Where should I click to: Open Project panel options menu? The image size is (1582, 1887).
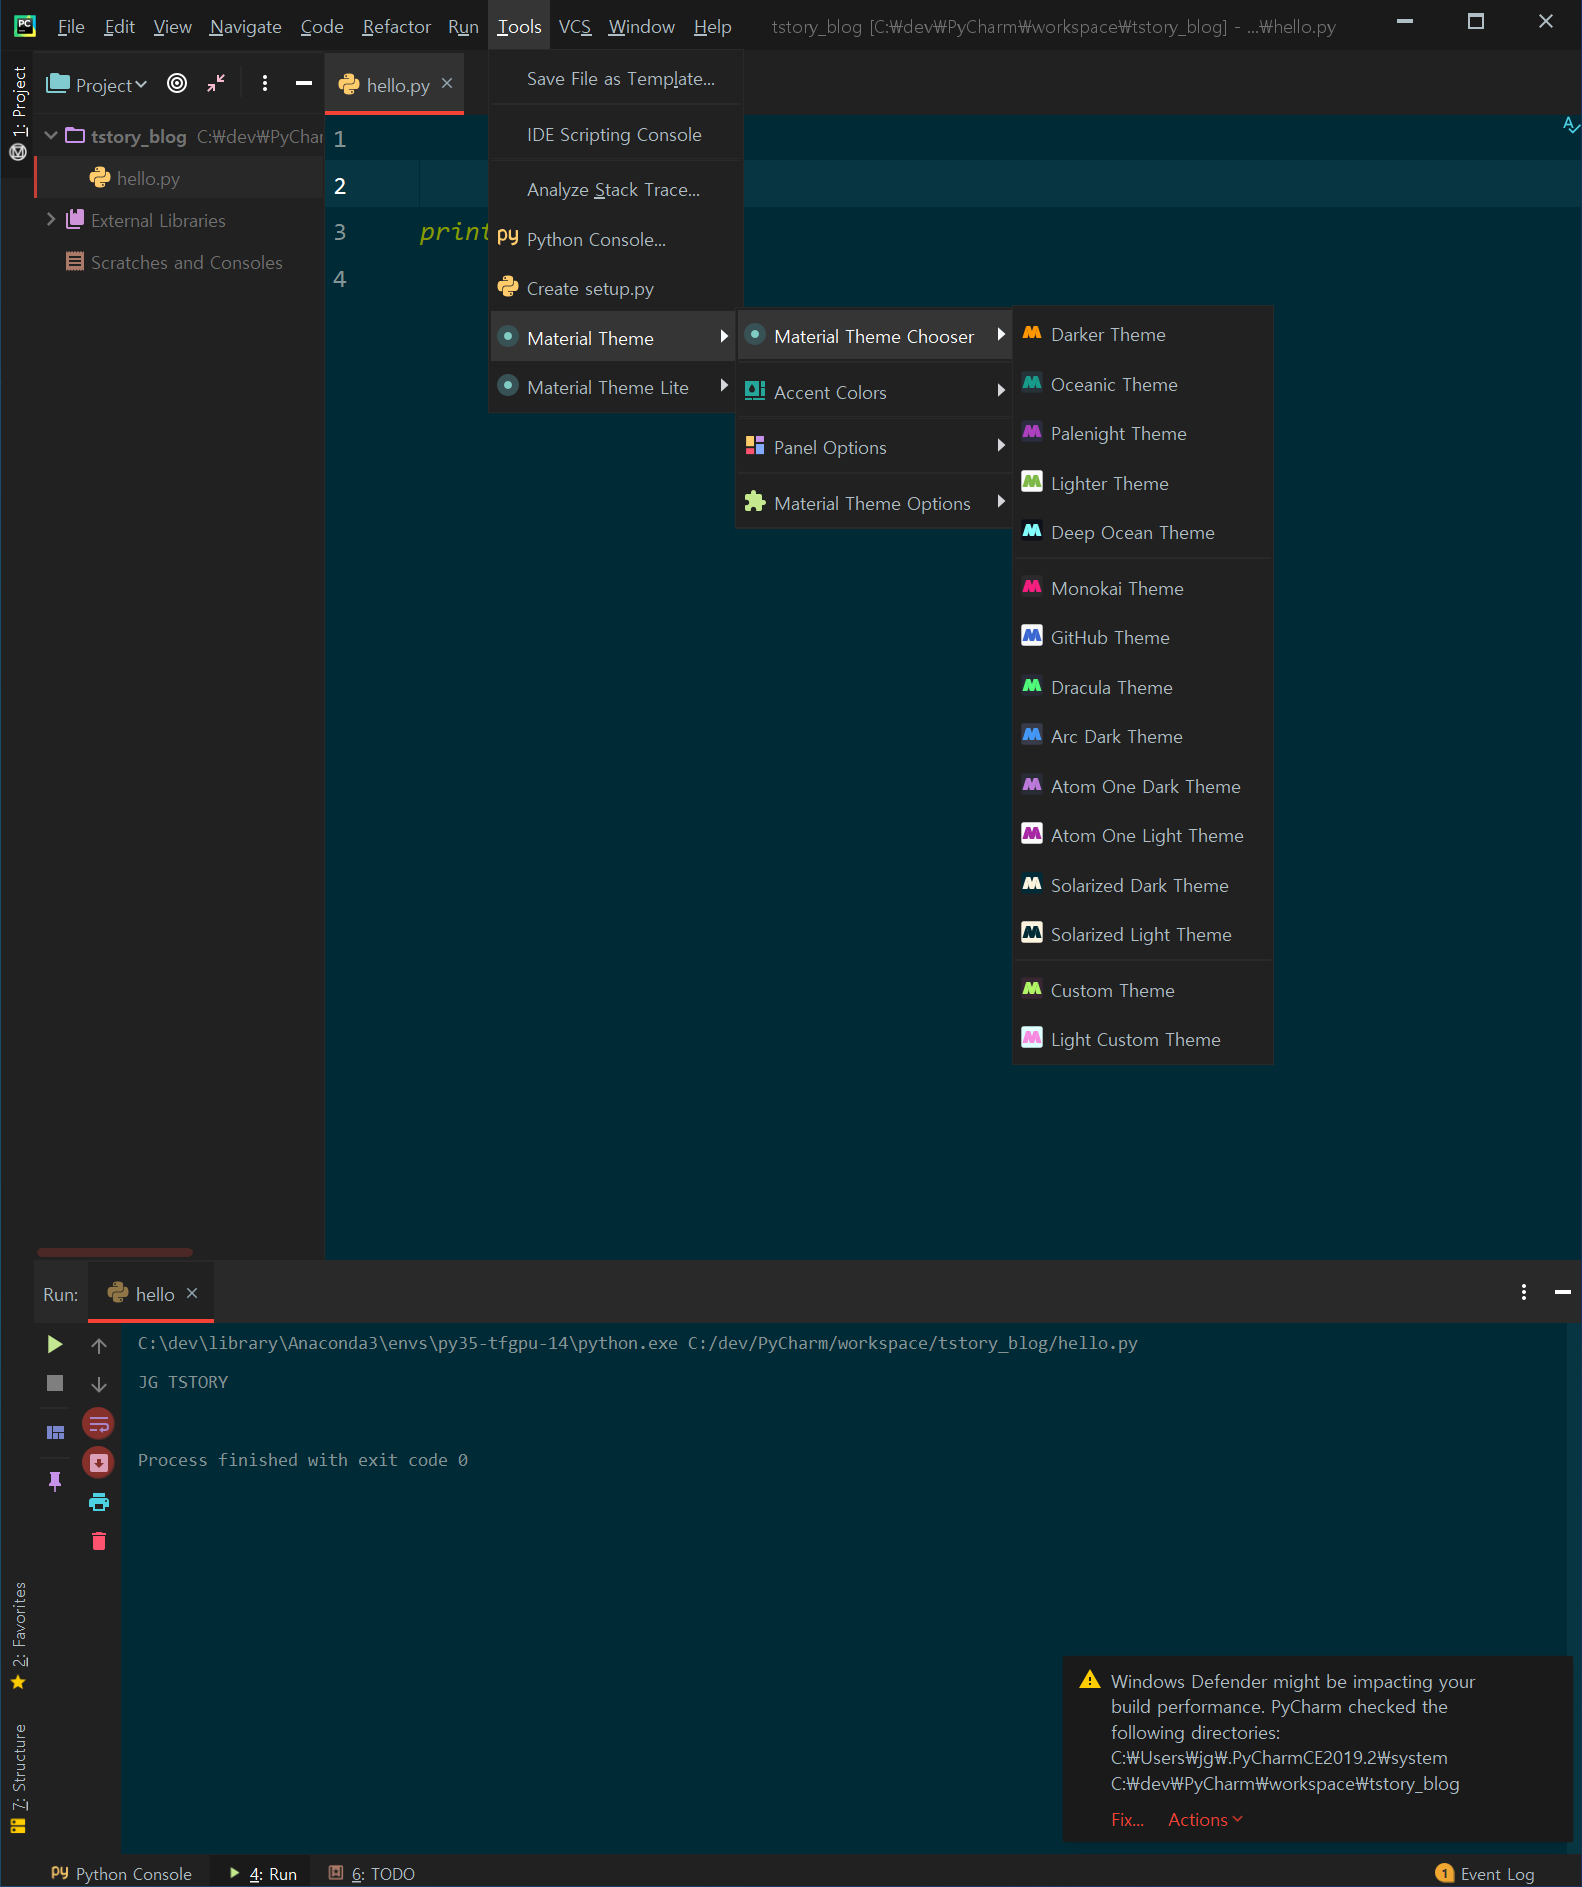265,84
